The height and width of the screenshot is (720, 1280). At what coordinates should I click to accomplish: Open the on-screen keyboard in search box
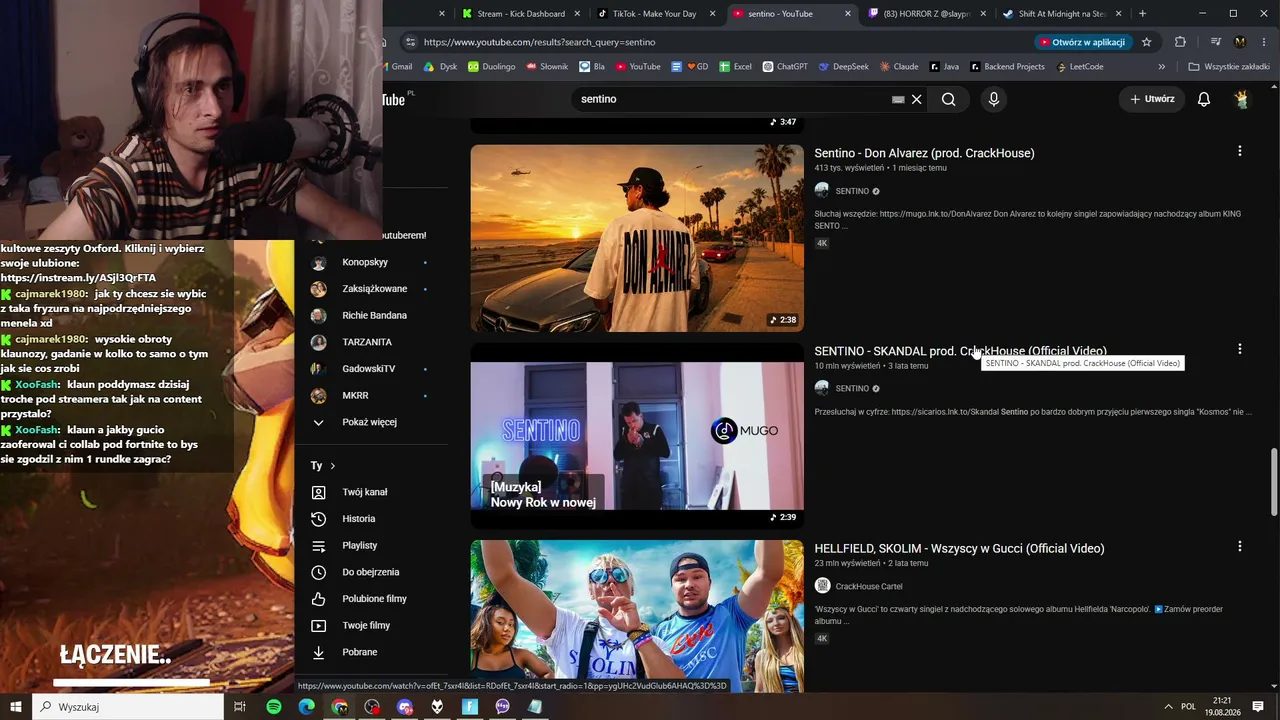coord(898,99)
